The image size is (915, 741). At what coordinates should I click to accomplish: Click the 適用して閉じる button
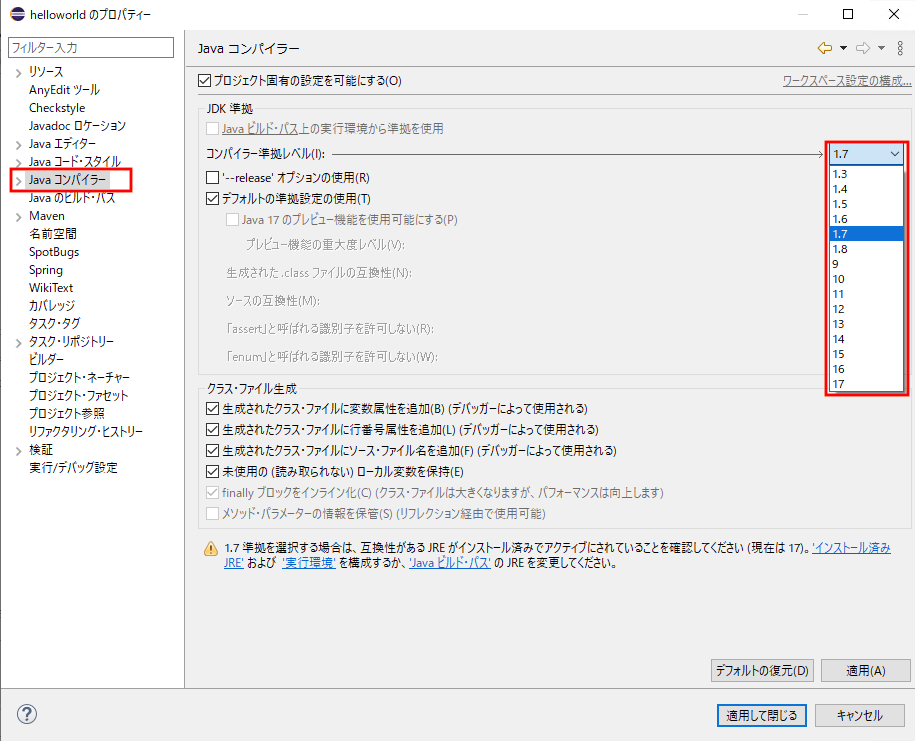[761, 715]
